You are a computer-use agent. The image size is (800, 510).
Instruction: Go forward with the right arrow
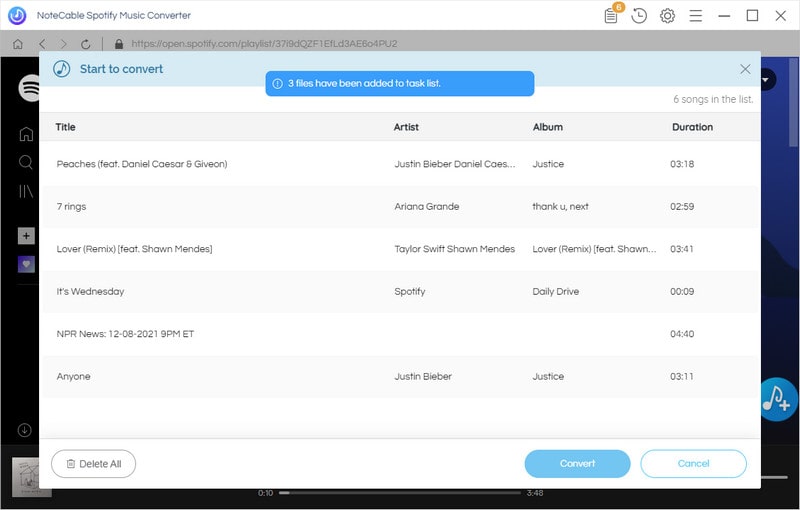(64, 44)
